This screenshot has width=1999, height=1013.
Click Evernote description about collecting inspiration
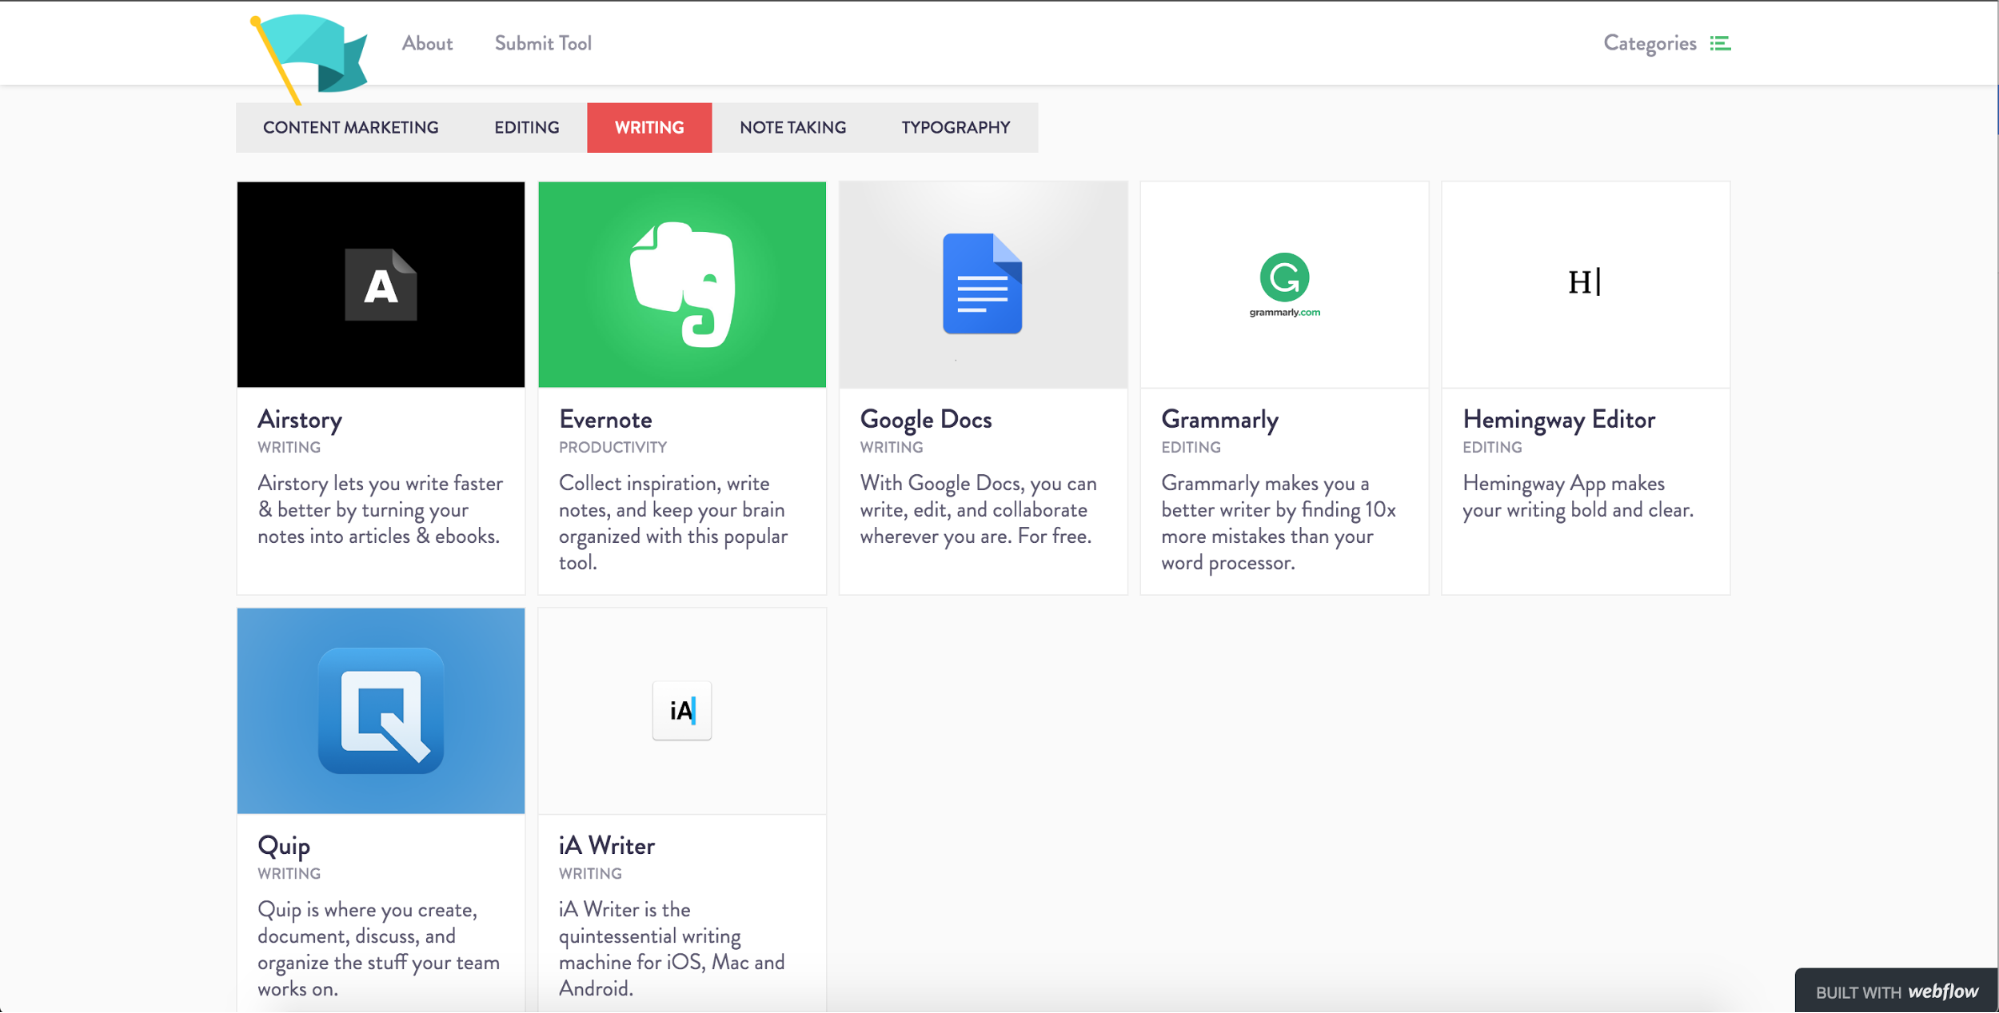click(x=673, y=523)
